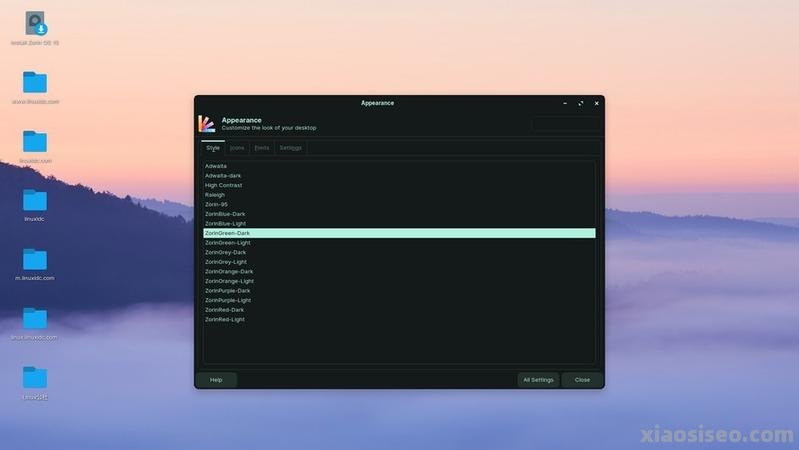Image resolution: width=799 pixels, height=450 pixels.
Task: Close the Appearance window with X
Action: [597, 103]
